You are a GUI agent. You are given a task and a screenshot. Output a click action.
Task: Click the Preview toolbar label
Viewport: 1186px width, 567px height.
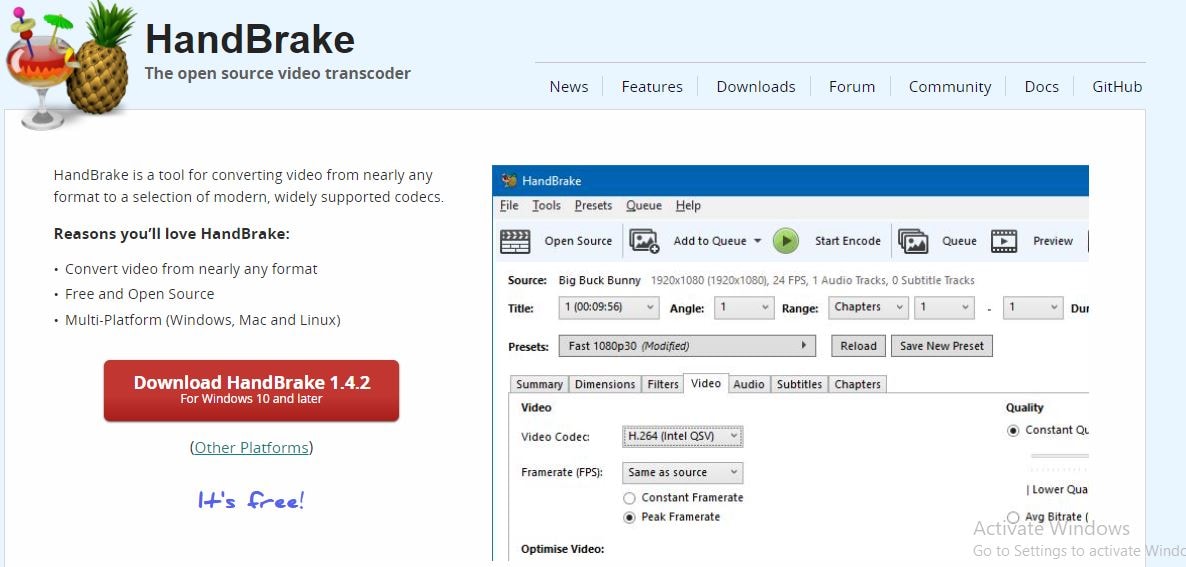(x=1053, y=241)
